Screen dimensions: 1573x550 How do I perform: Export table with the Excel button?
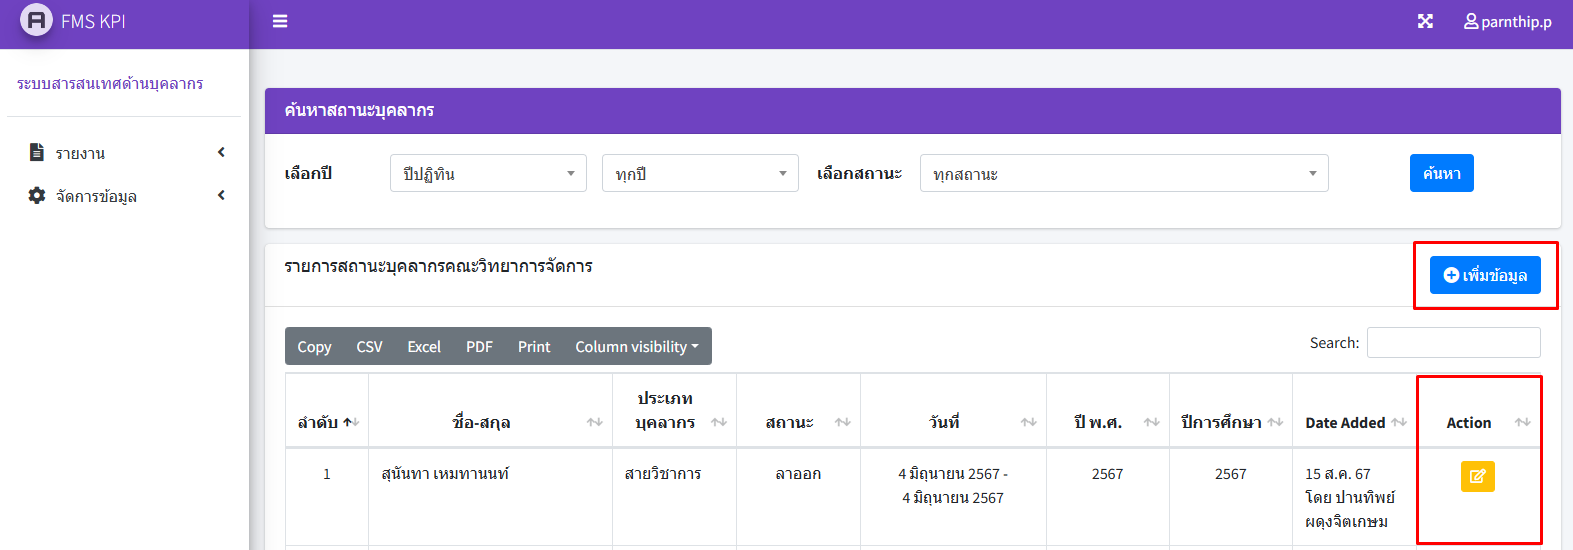coord(424,346)
